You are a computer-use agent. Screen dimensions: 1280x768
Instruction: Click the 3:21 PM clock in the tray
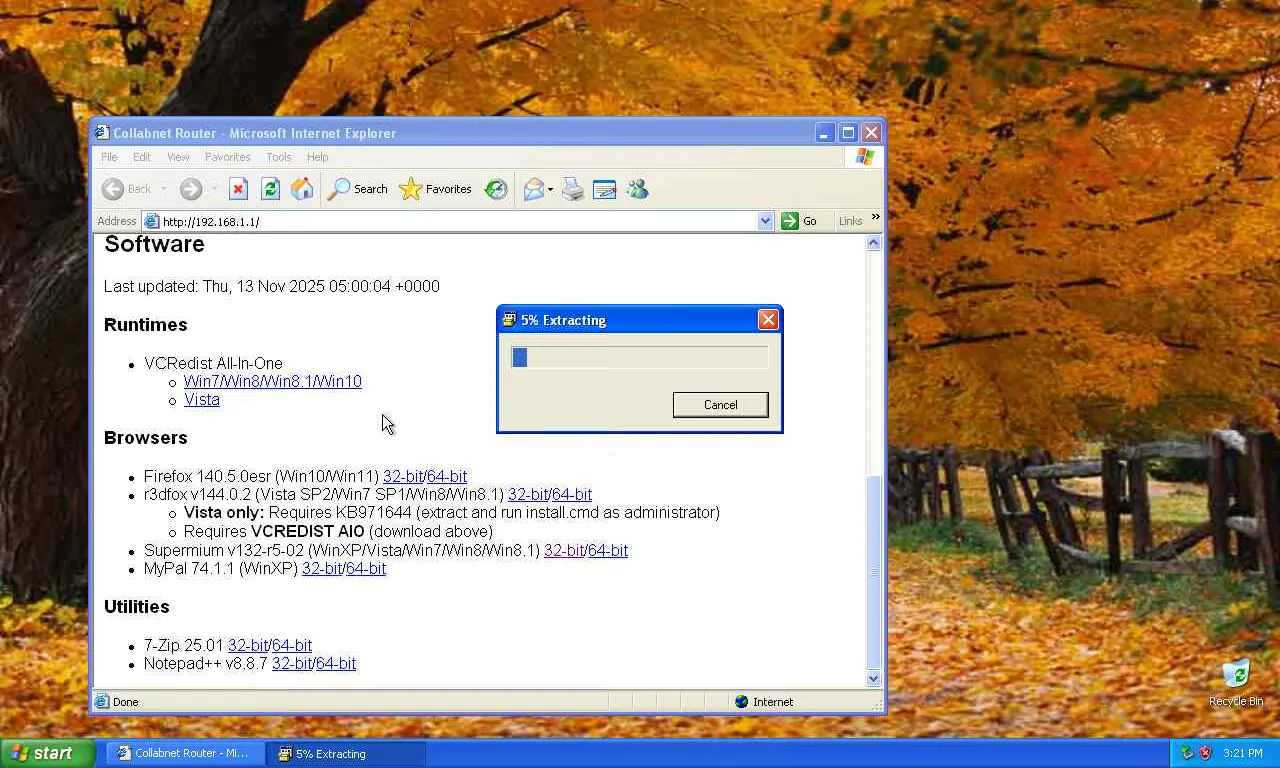(x=1242, y=753)
